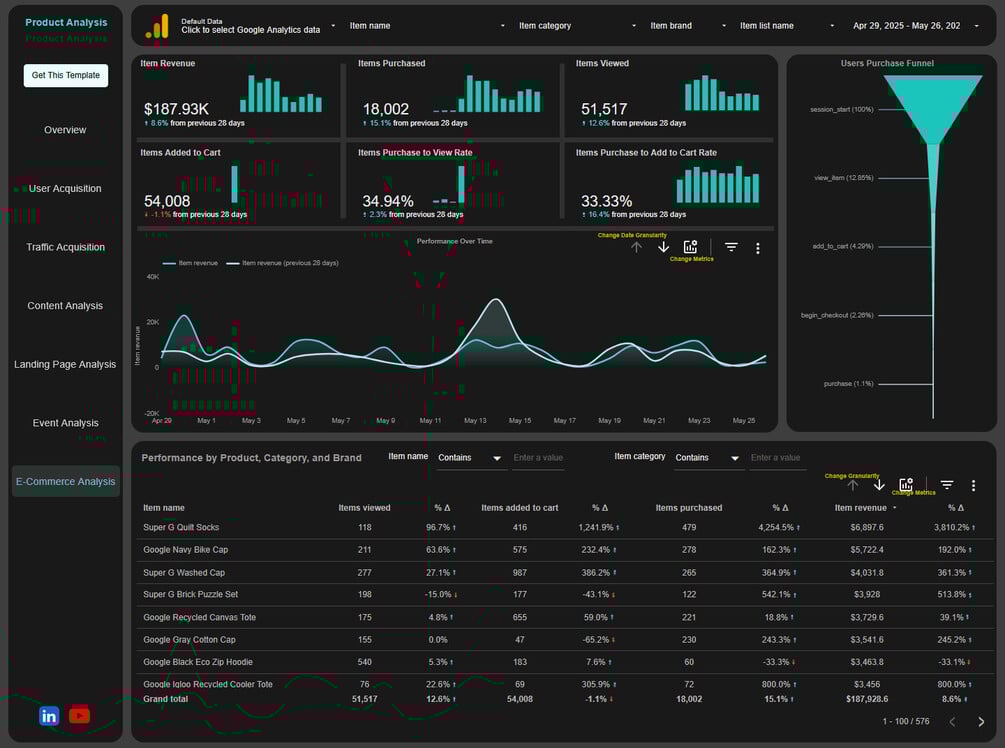Sort table by Item revenue column header
1005x748 pixels.
[860, 508]
